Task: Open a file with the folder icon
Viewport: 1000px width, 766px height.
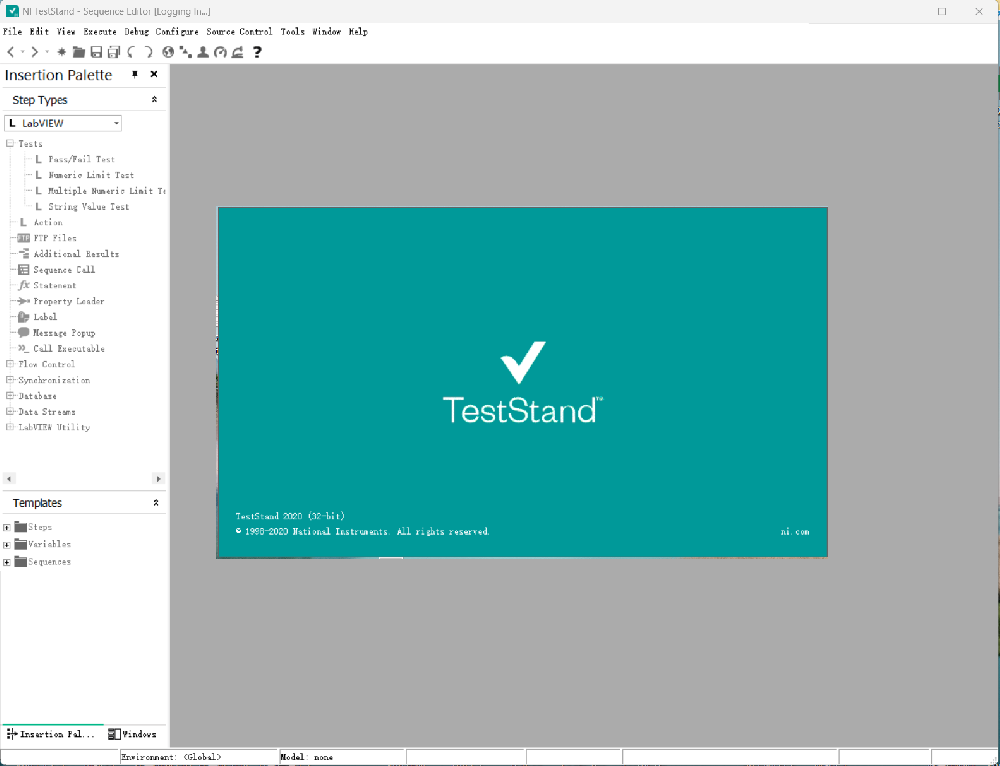Action: (x=78, y=52)
